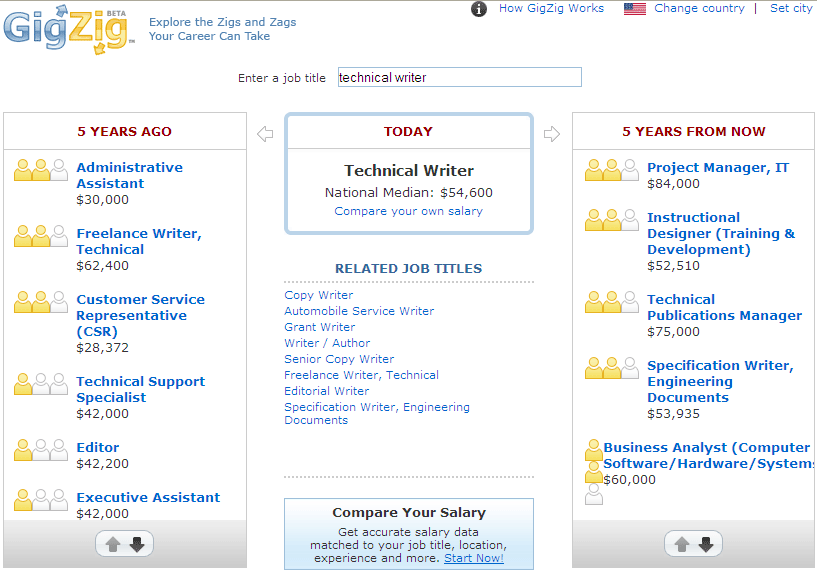Viewport: 817px width, 580px height.
Task: Click people icons beside Editor
Action: (x=41, y=450)
